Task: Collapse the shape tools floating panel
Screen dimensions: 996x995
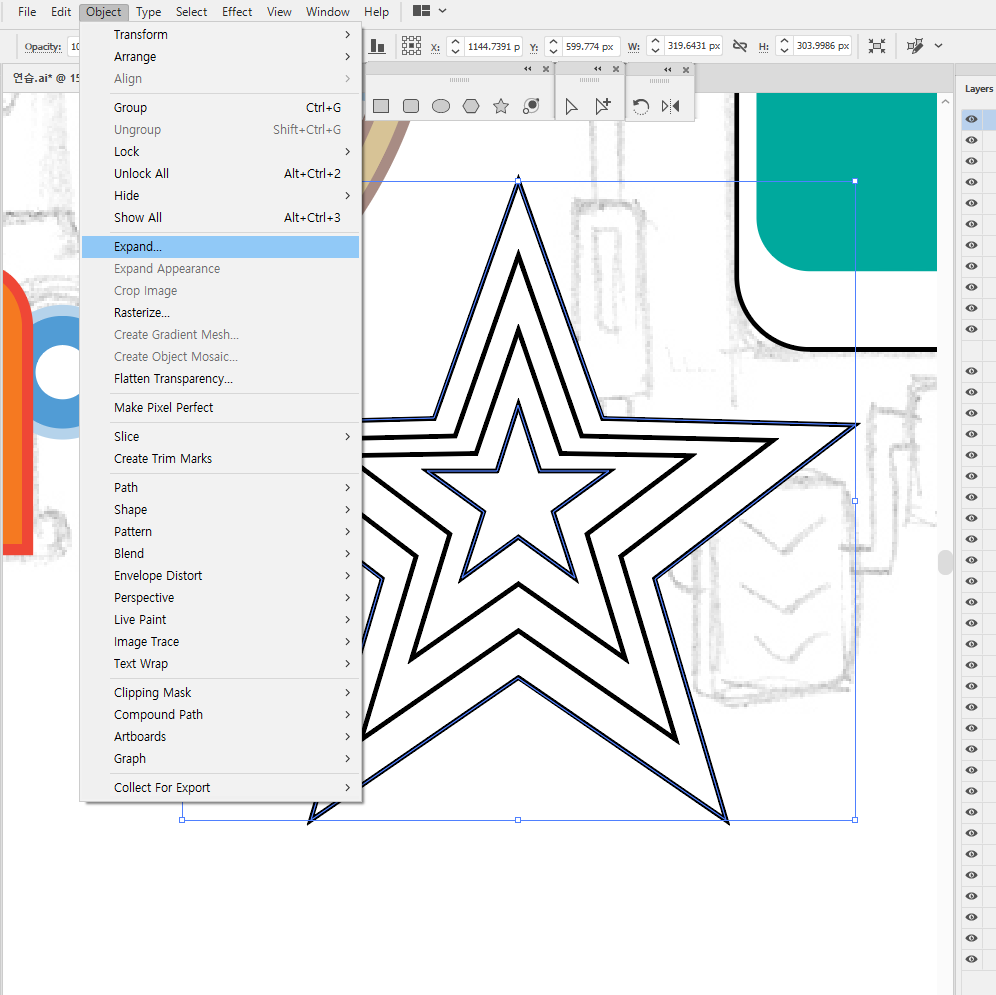Action: pos(528,69)
